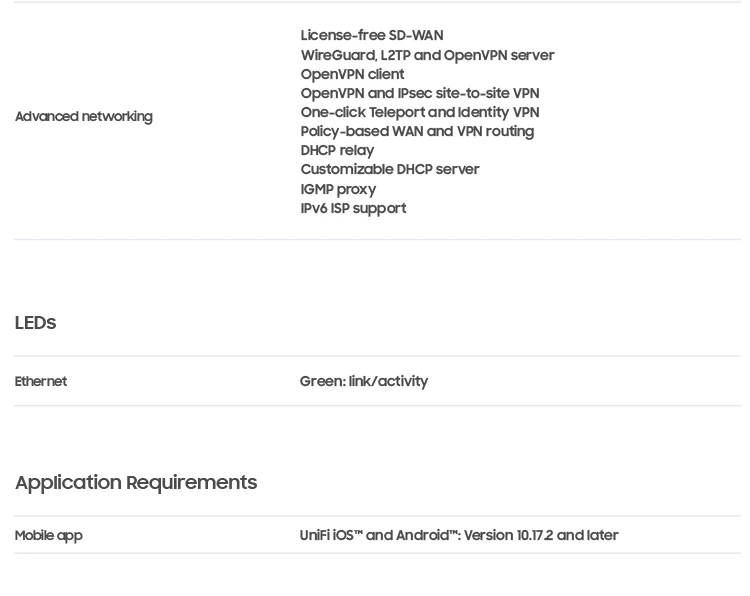This screenshot has width=750, height=596.
Task: Click WireGuard, L2TP and OpenVPN server line
Action: [427, 55]
